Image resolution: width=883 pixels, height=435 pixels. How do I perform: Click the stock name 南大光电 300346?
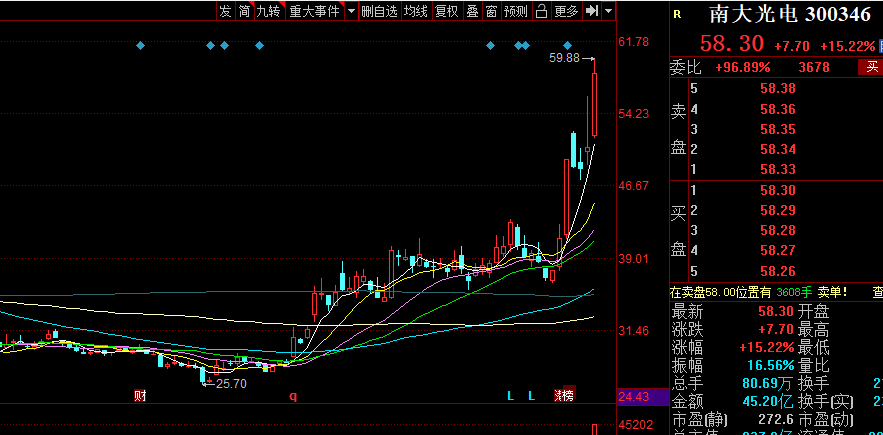[790, 15]
